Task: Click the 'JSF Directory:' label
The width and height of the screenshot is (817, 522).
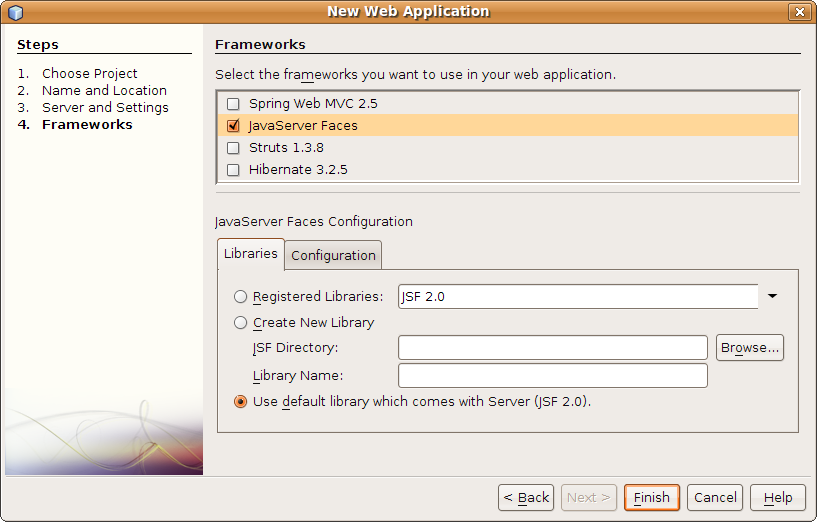Action: [x=295, y=347]
